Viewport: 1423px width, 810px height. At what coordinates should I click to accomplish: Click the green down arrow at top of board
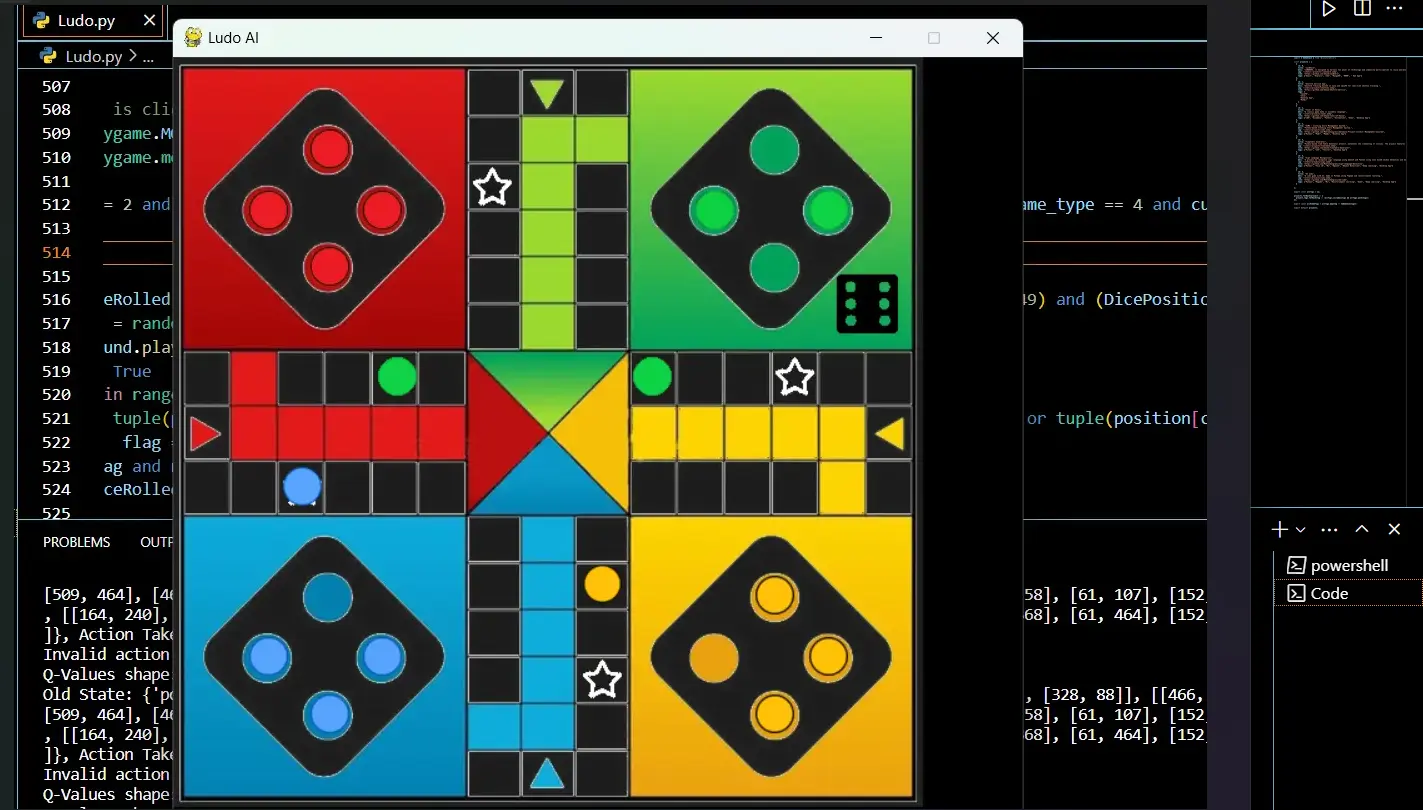point(547,94)
